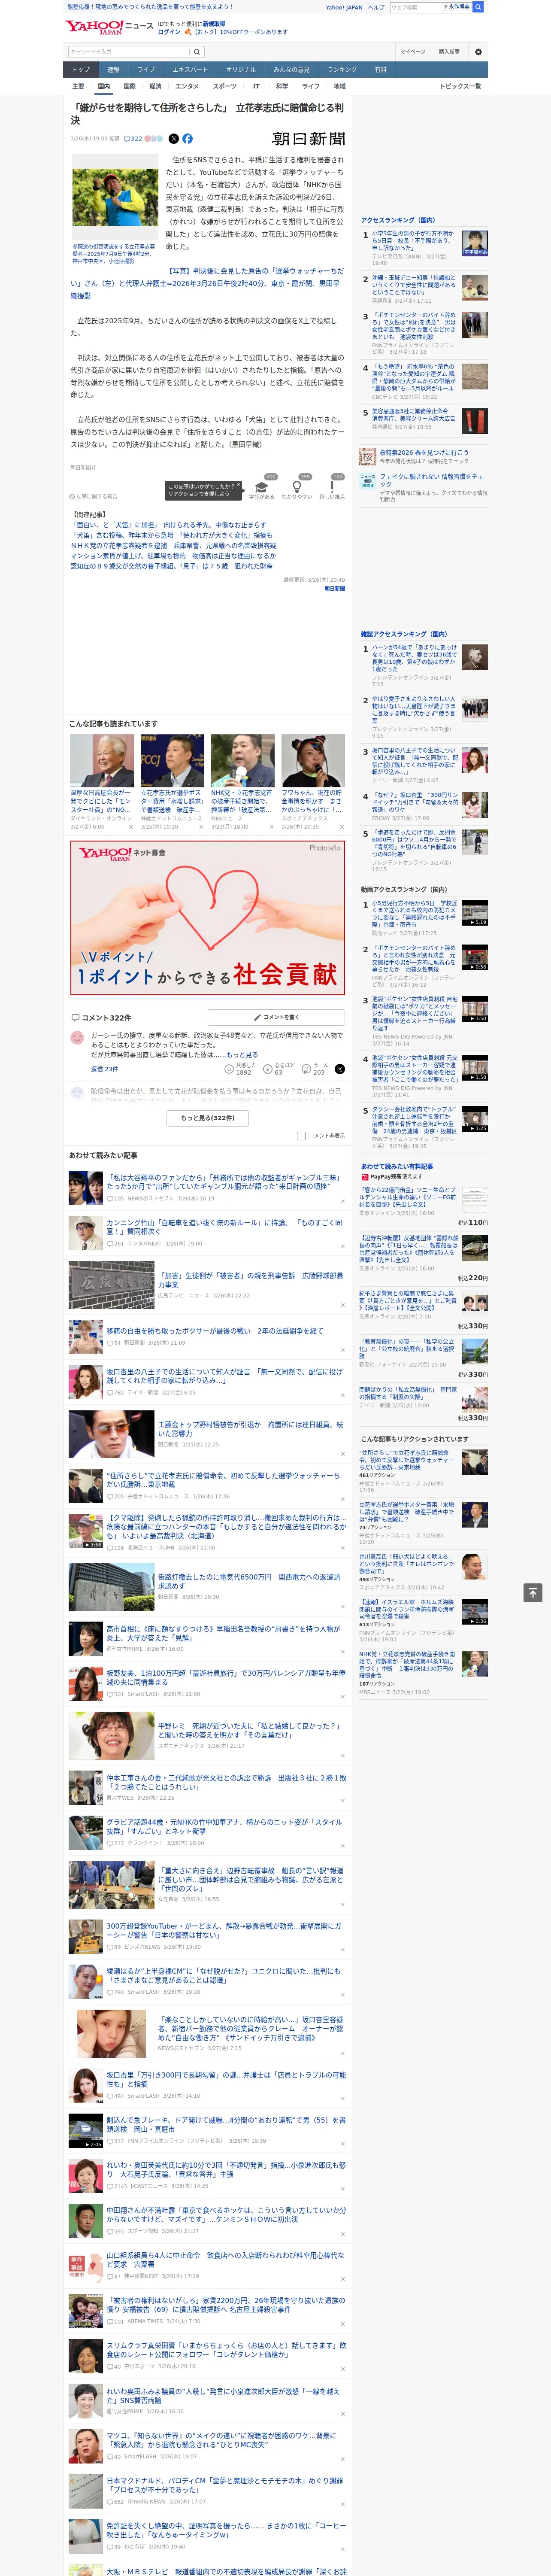Open the ヘルプ link in header
Viewport: 551px width, 2576px height.
click(376, 7)
